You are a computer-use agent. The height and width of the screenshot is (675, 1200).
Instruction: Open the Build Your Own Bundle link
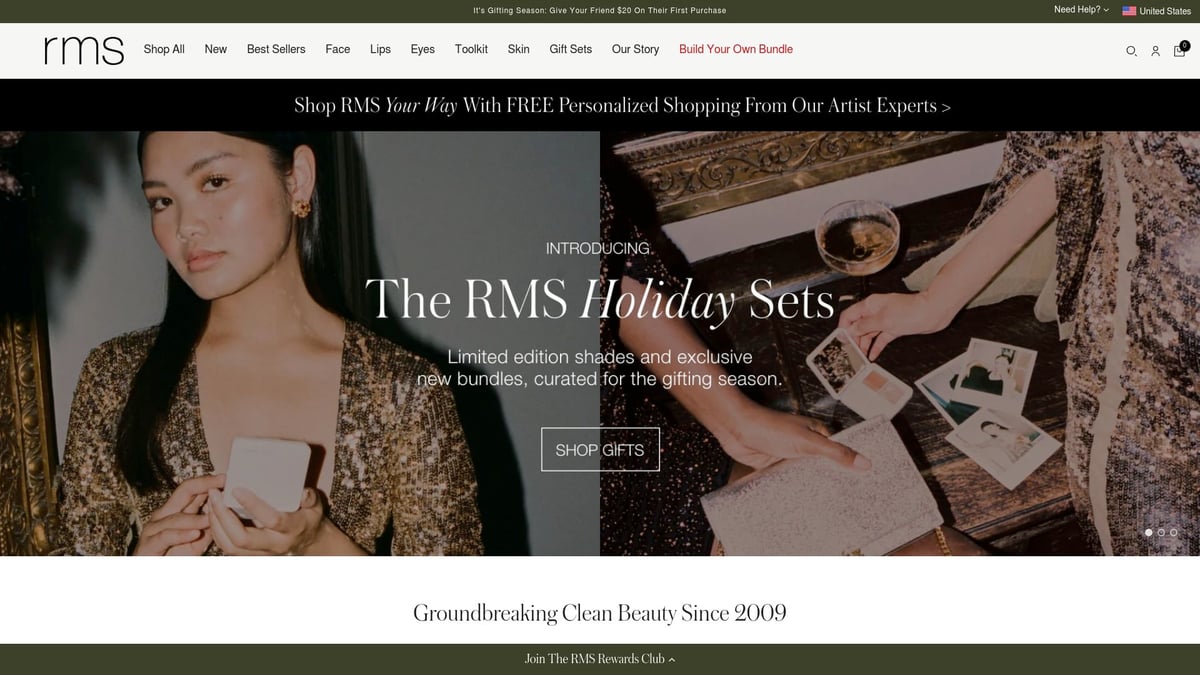[x=736, y=49]
